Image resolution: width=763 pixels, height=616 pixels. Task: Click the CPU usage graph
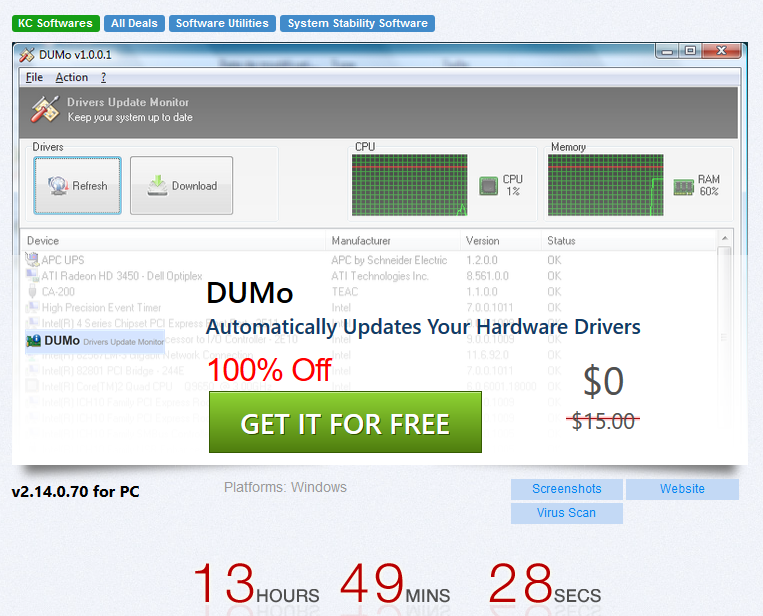(x=409, y=185)
